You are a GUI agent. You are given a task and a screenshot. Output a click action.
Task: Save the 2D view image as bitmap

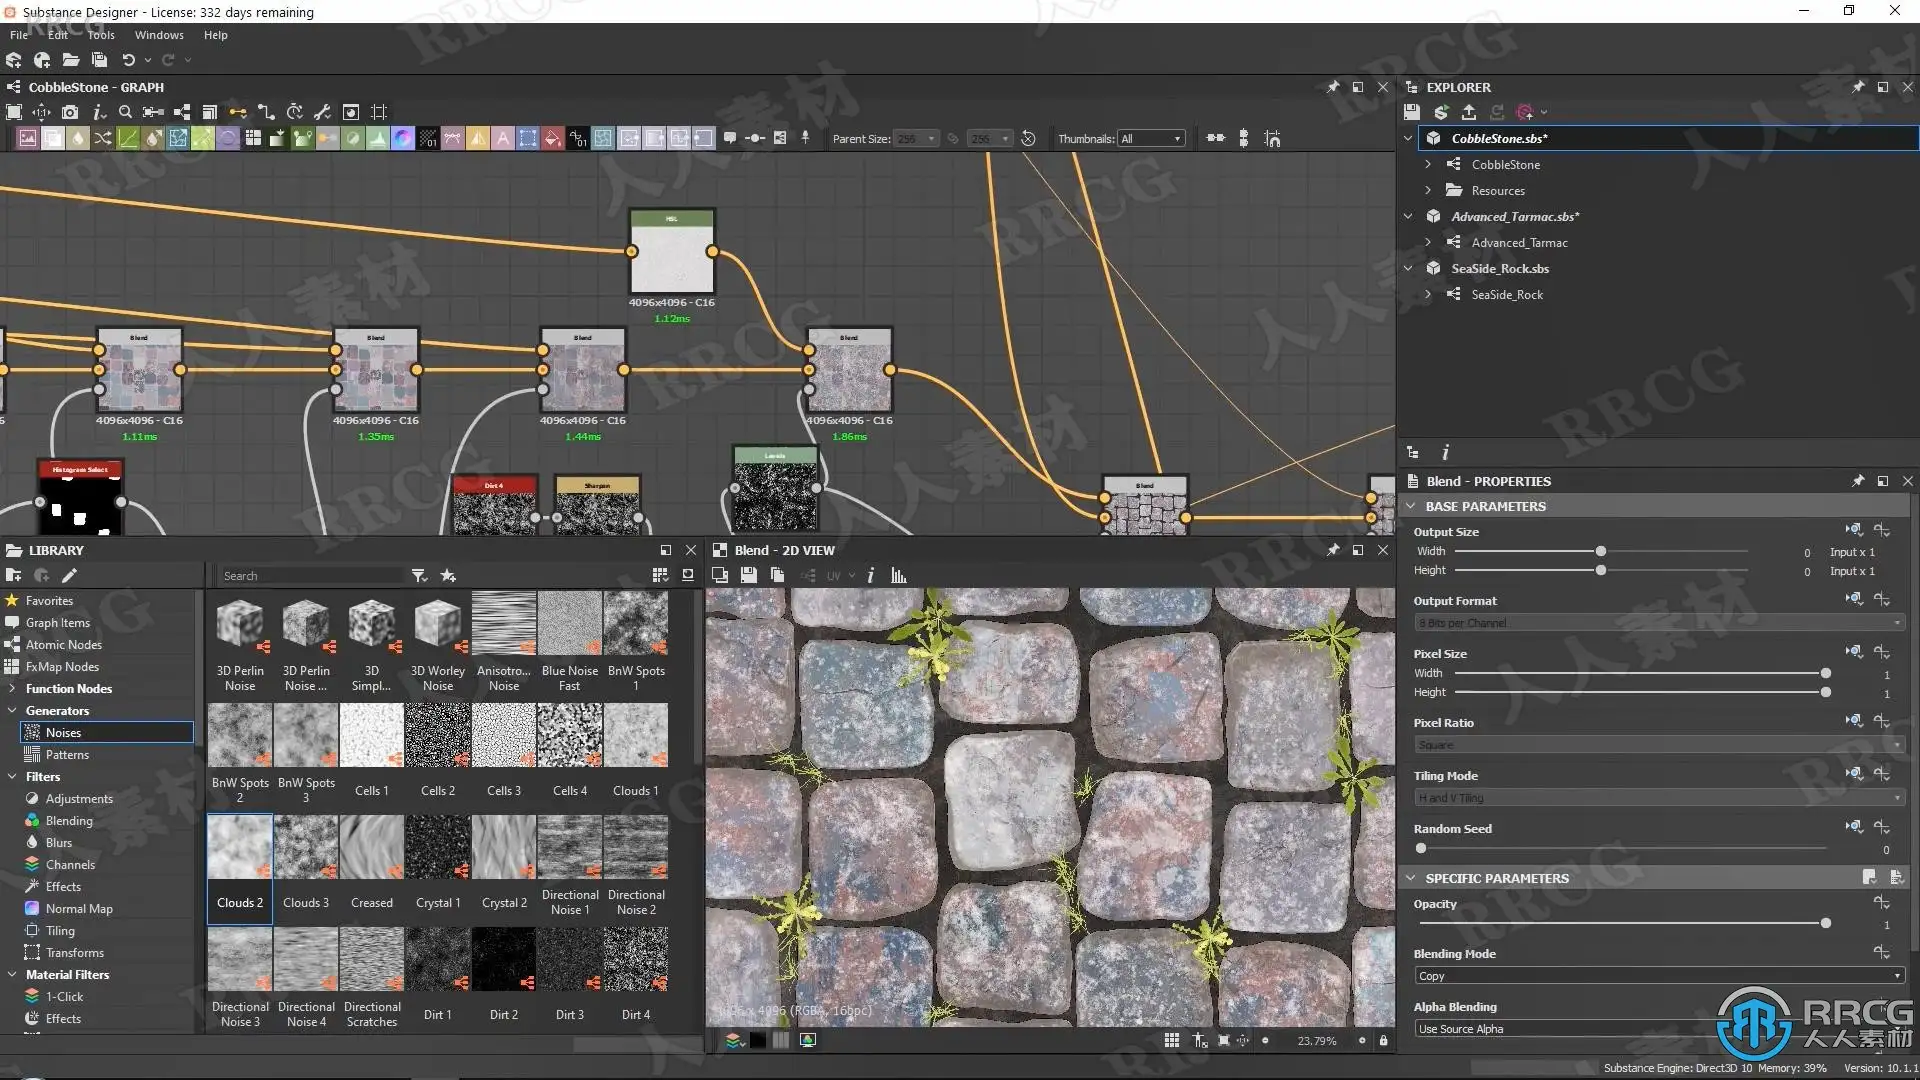coord(748,576)
